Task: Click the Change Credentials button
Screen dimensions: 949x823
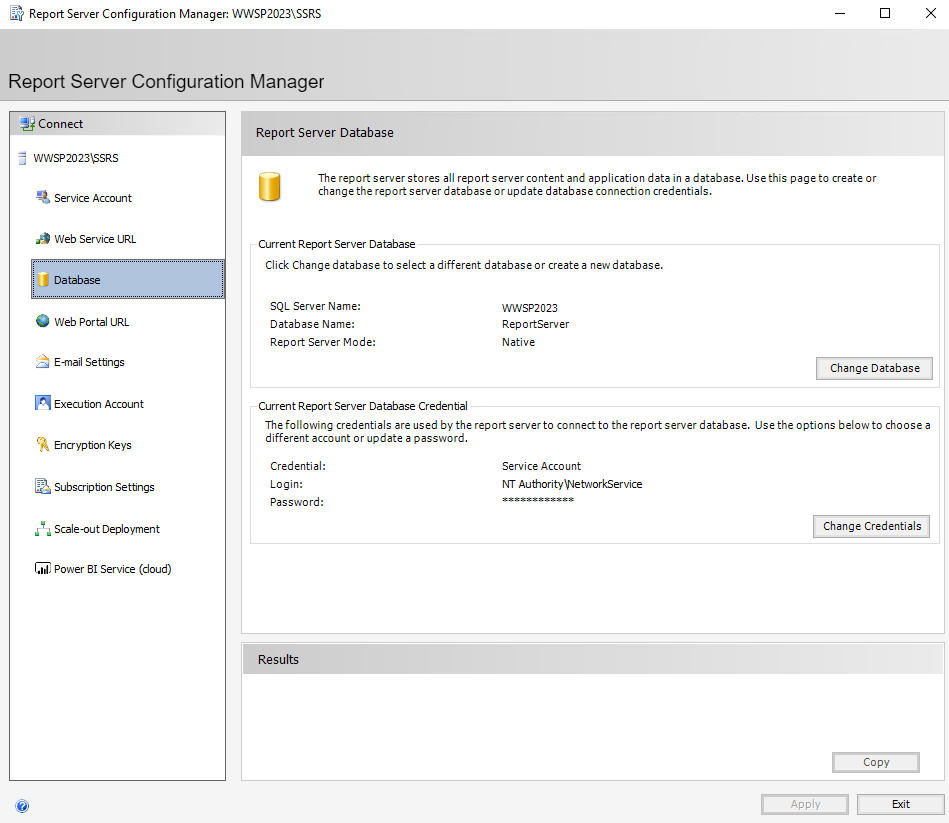Action: click(872, 526)
